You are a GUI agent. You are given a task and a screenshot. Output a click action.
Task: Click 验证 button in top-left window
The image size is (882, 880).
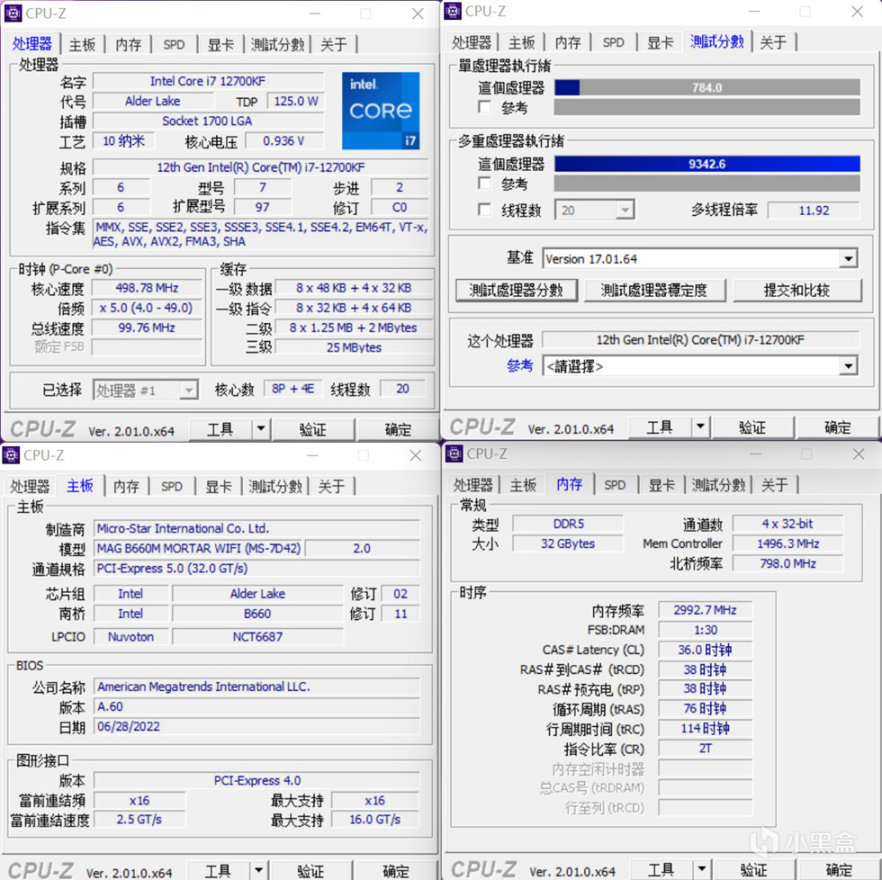tap(313, 429)
